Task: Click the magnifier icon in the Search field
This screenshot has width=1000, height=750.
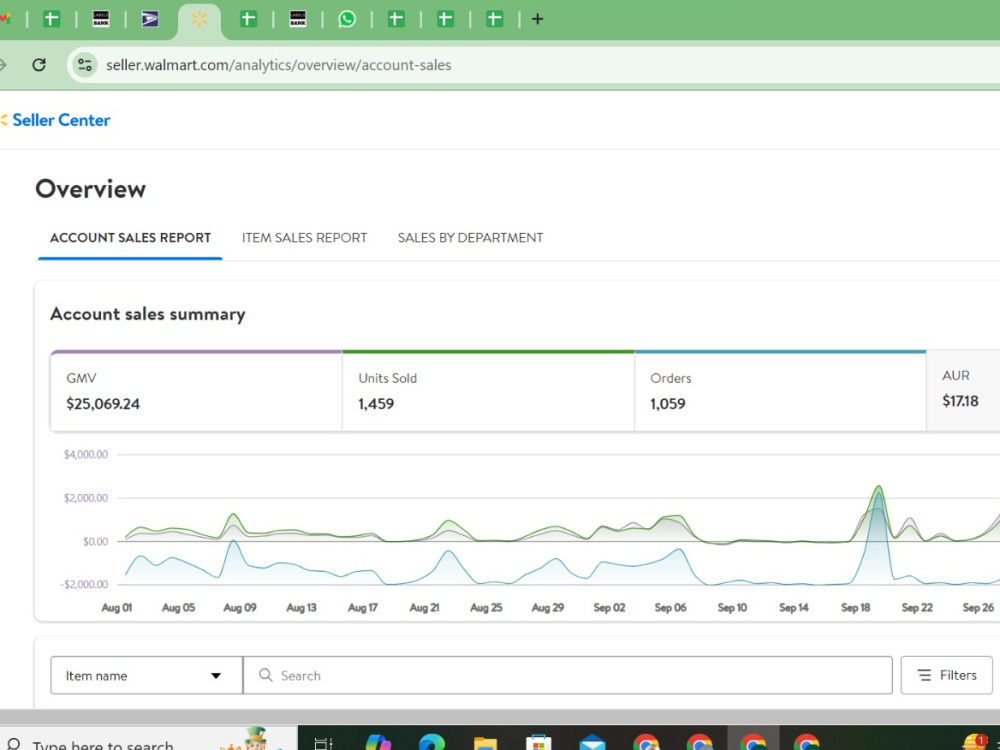Action: (265, 675)
